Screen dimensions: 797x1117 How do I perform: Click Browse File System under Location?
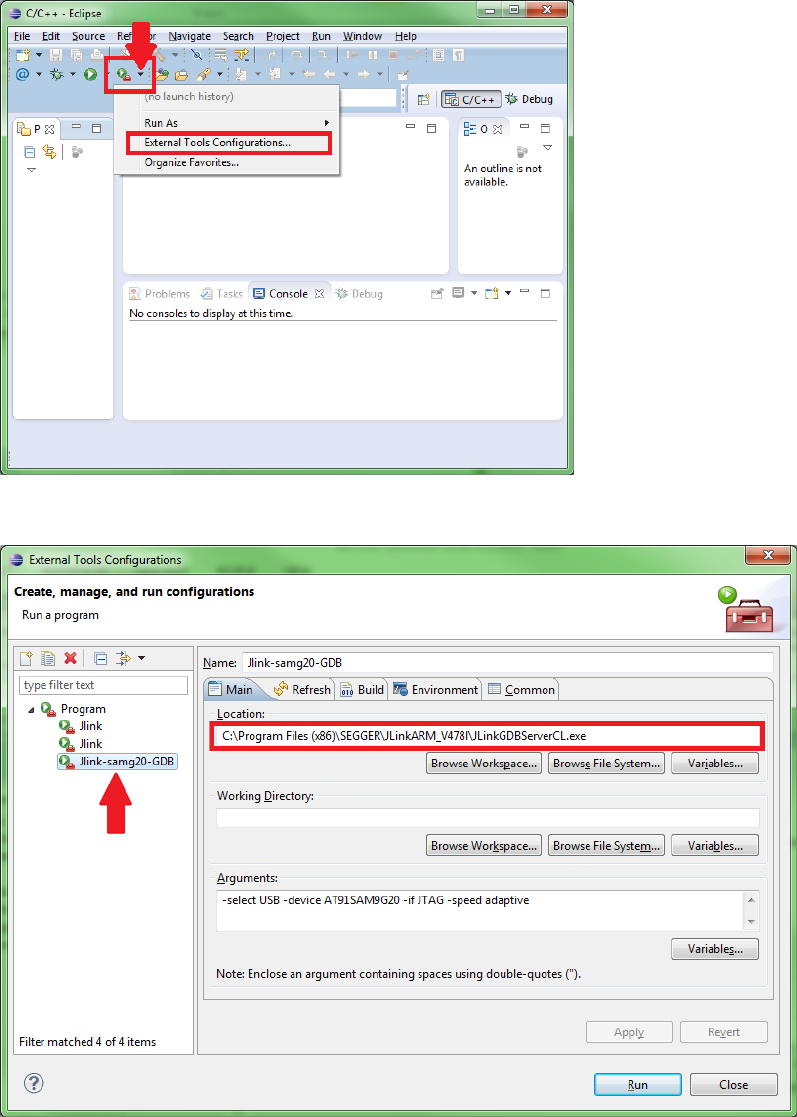[x=607, y=764]
